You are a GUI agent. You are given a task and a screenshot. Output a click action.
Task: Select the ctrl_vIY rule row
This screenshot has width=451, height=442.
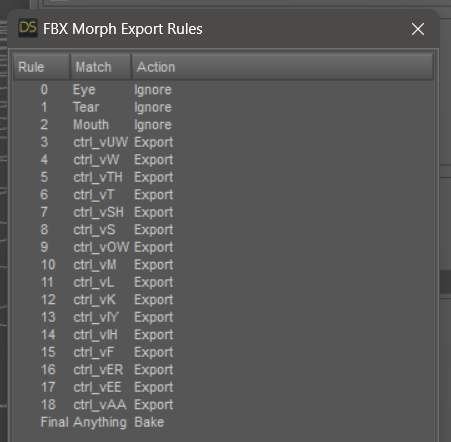coord(224,317)
